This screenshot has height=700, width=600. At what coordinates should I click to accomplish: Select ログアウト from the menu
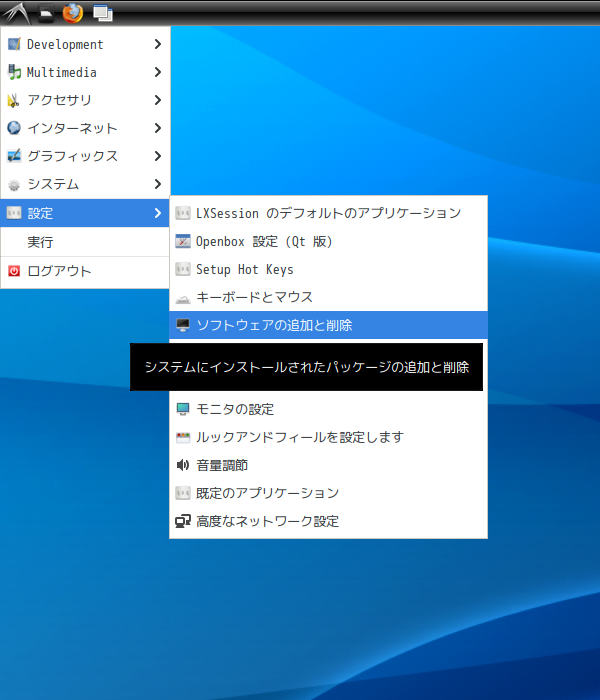85,271
